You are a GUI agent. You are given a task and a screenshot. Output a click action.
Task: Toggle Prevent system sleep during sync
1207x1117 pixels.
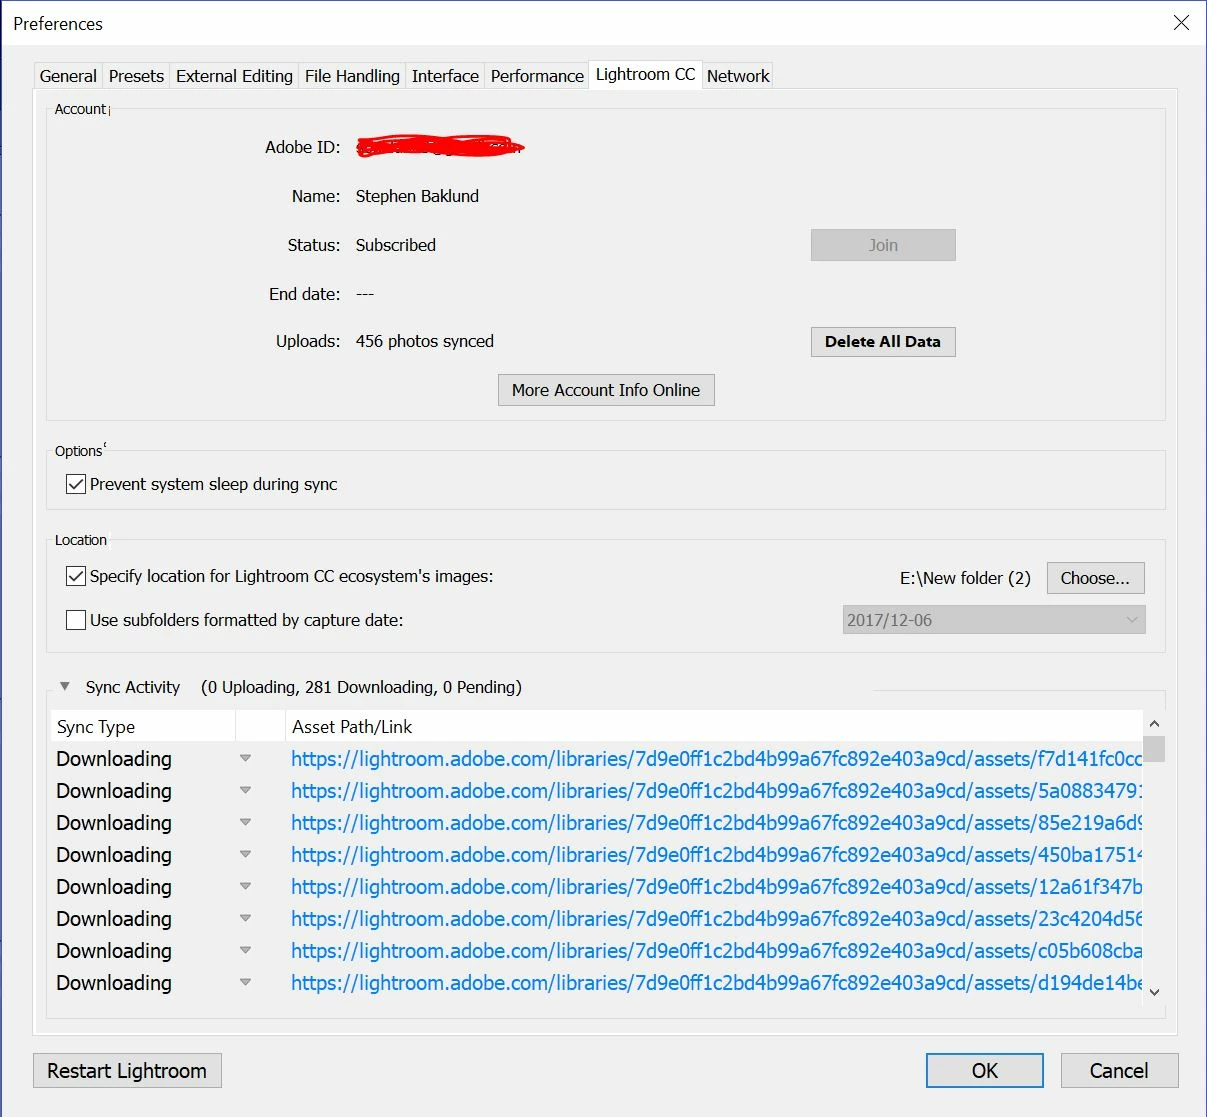(x=76, y=484)
